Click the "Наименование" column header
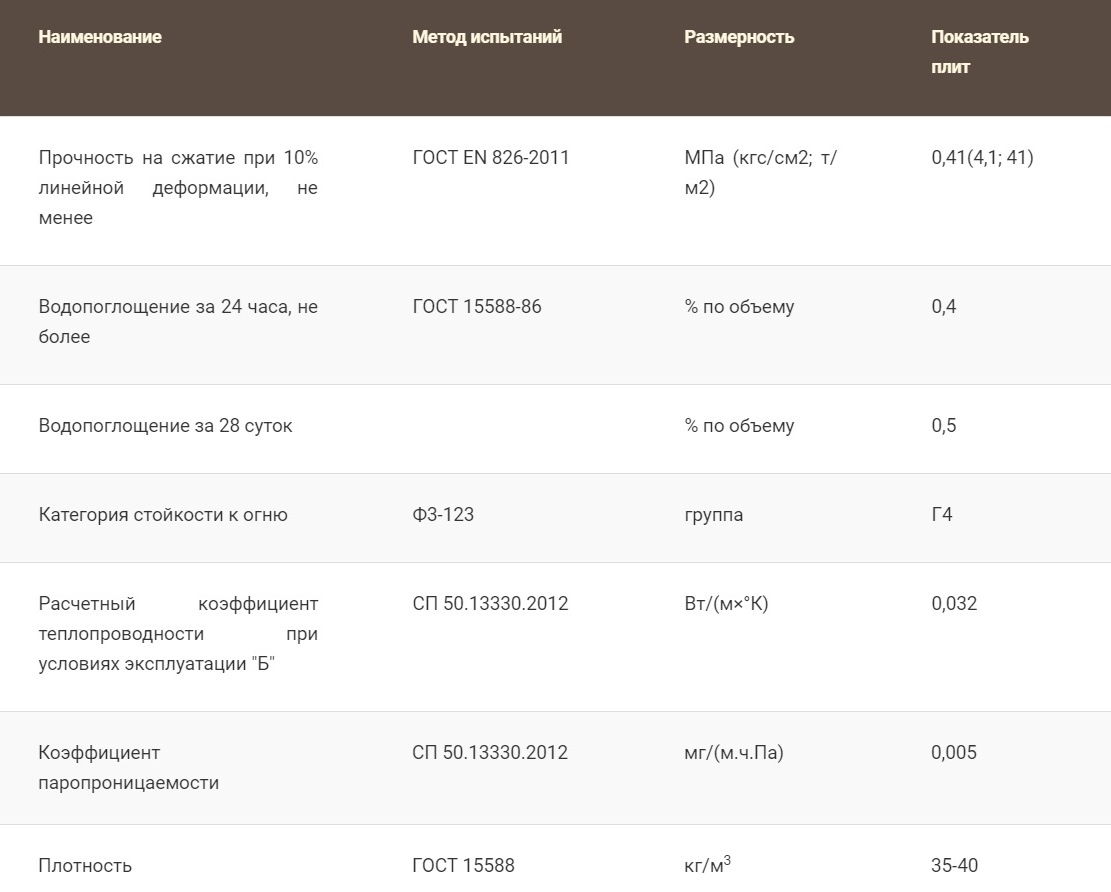Image resolution: width=1111 pixels, height=892 pixels. pos(100,37)
